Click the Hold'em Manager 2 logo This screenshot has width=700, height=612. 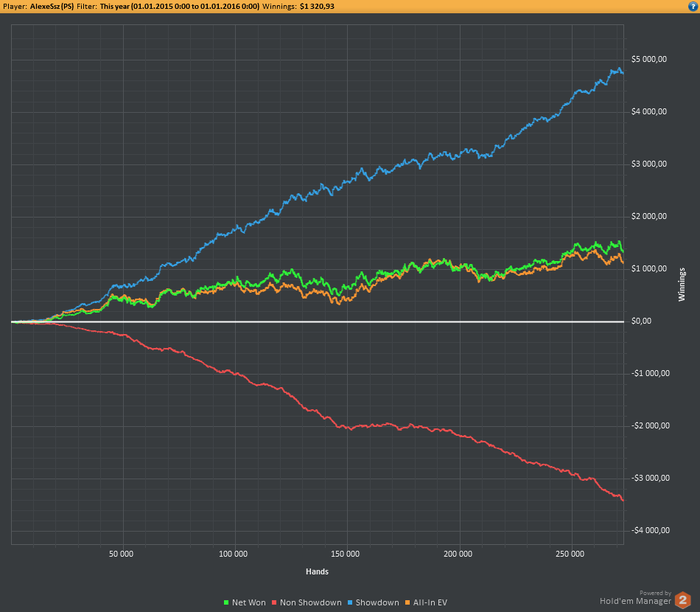(x=682, y=600)
